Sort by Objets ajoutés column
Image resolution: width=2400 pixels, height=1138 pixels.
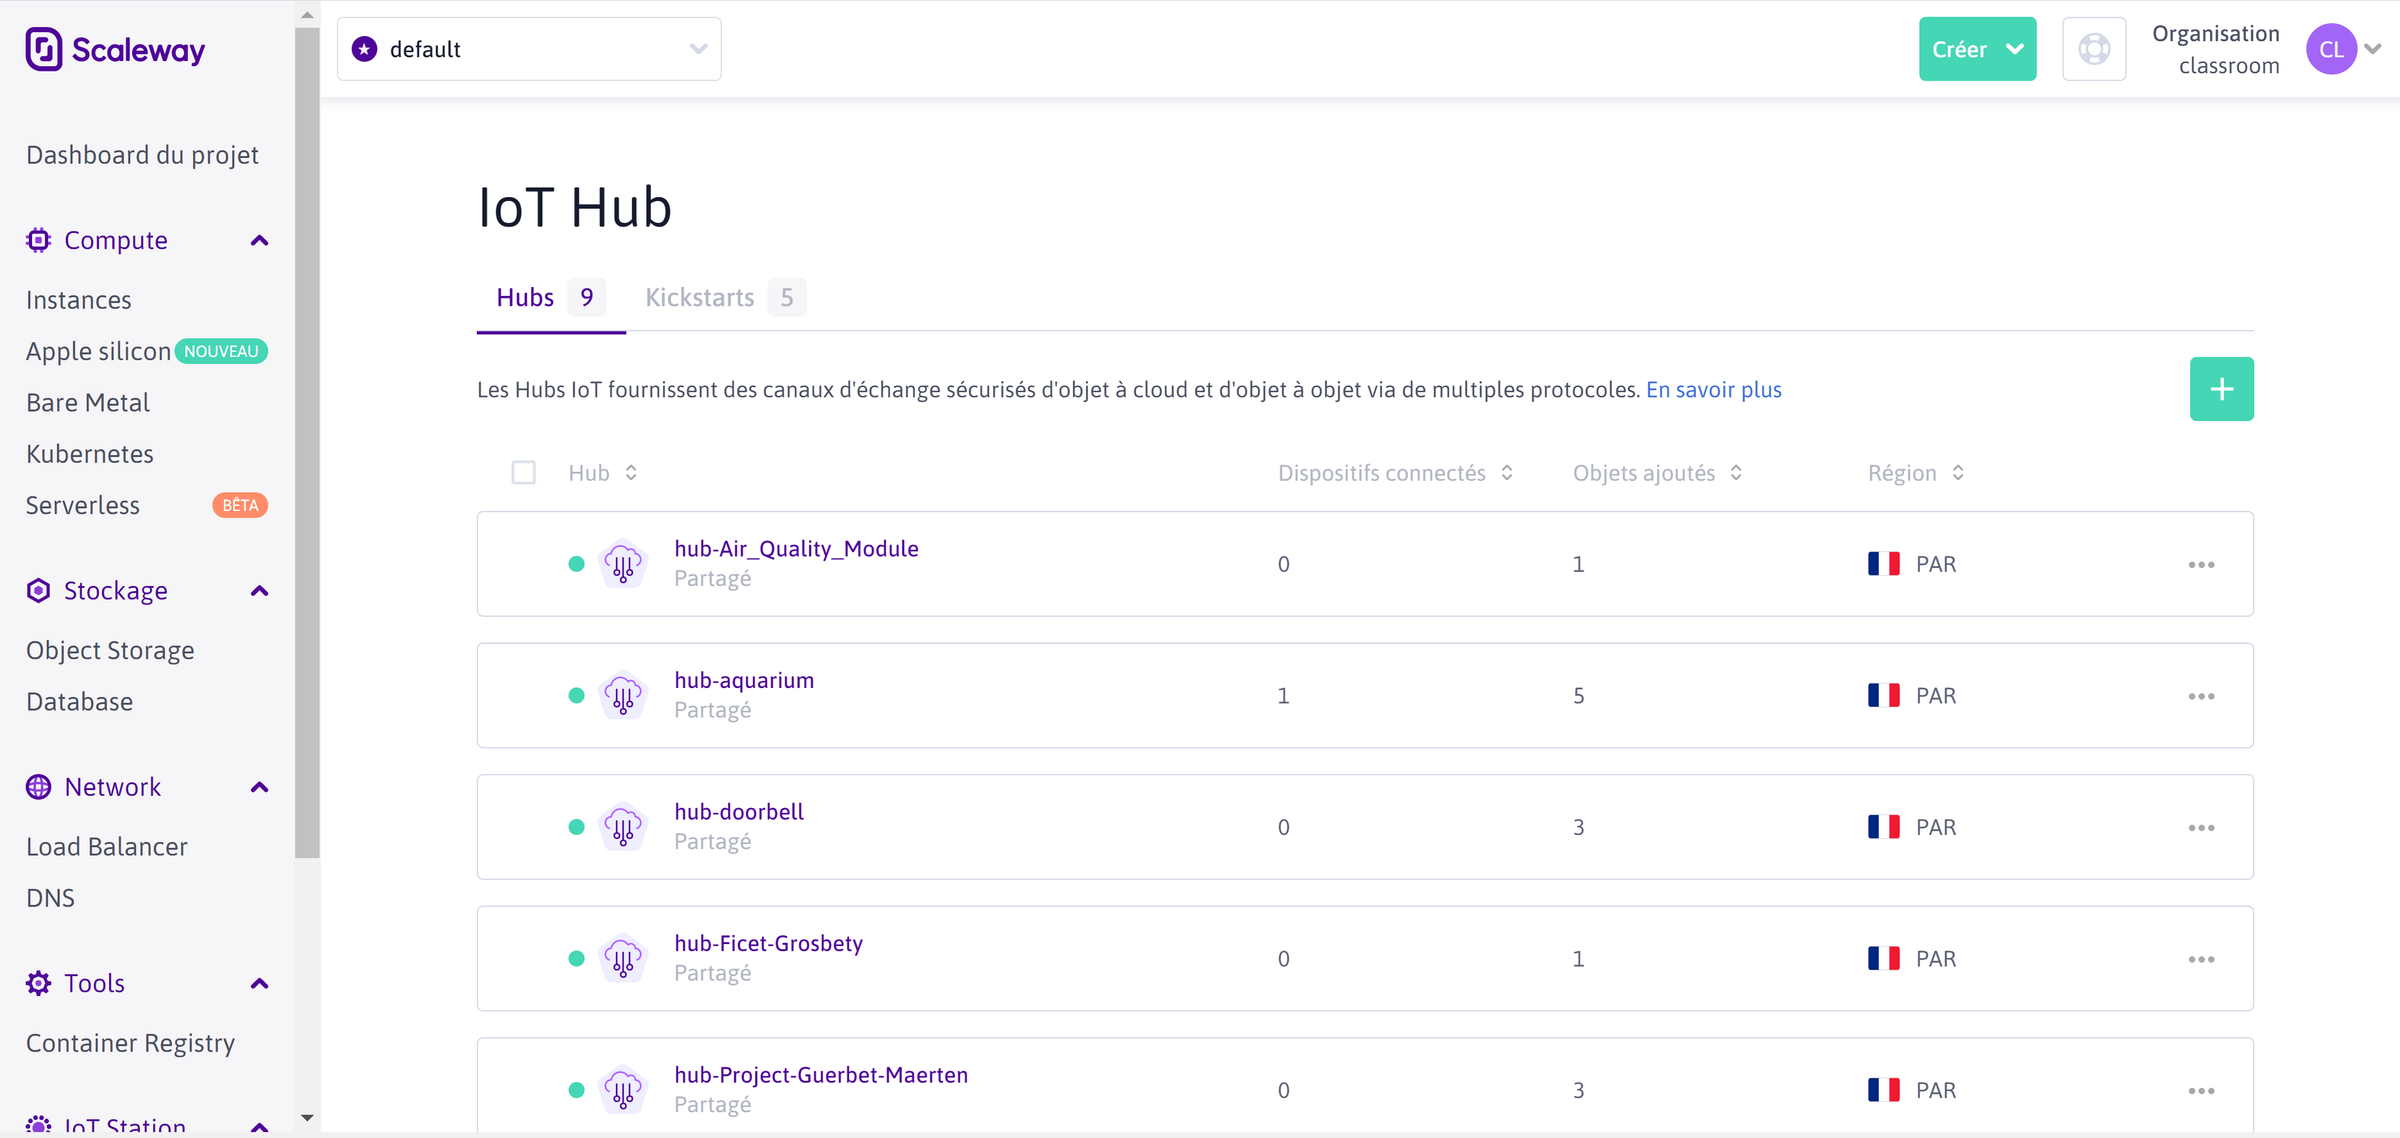[1736, 473]
